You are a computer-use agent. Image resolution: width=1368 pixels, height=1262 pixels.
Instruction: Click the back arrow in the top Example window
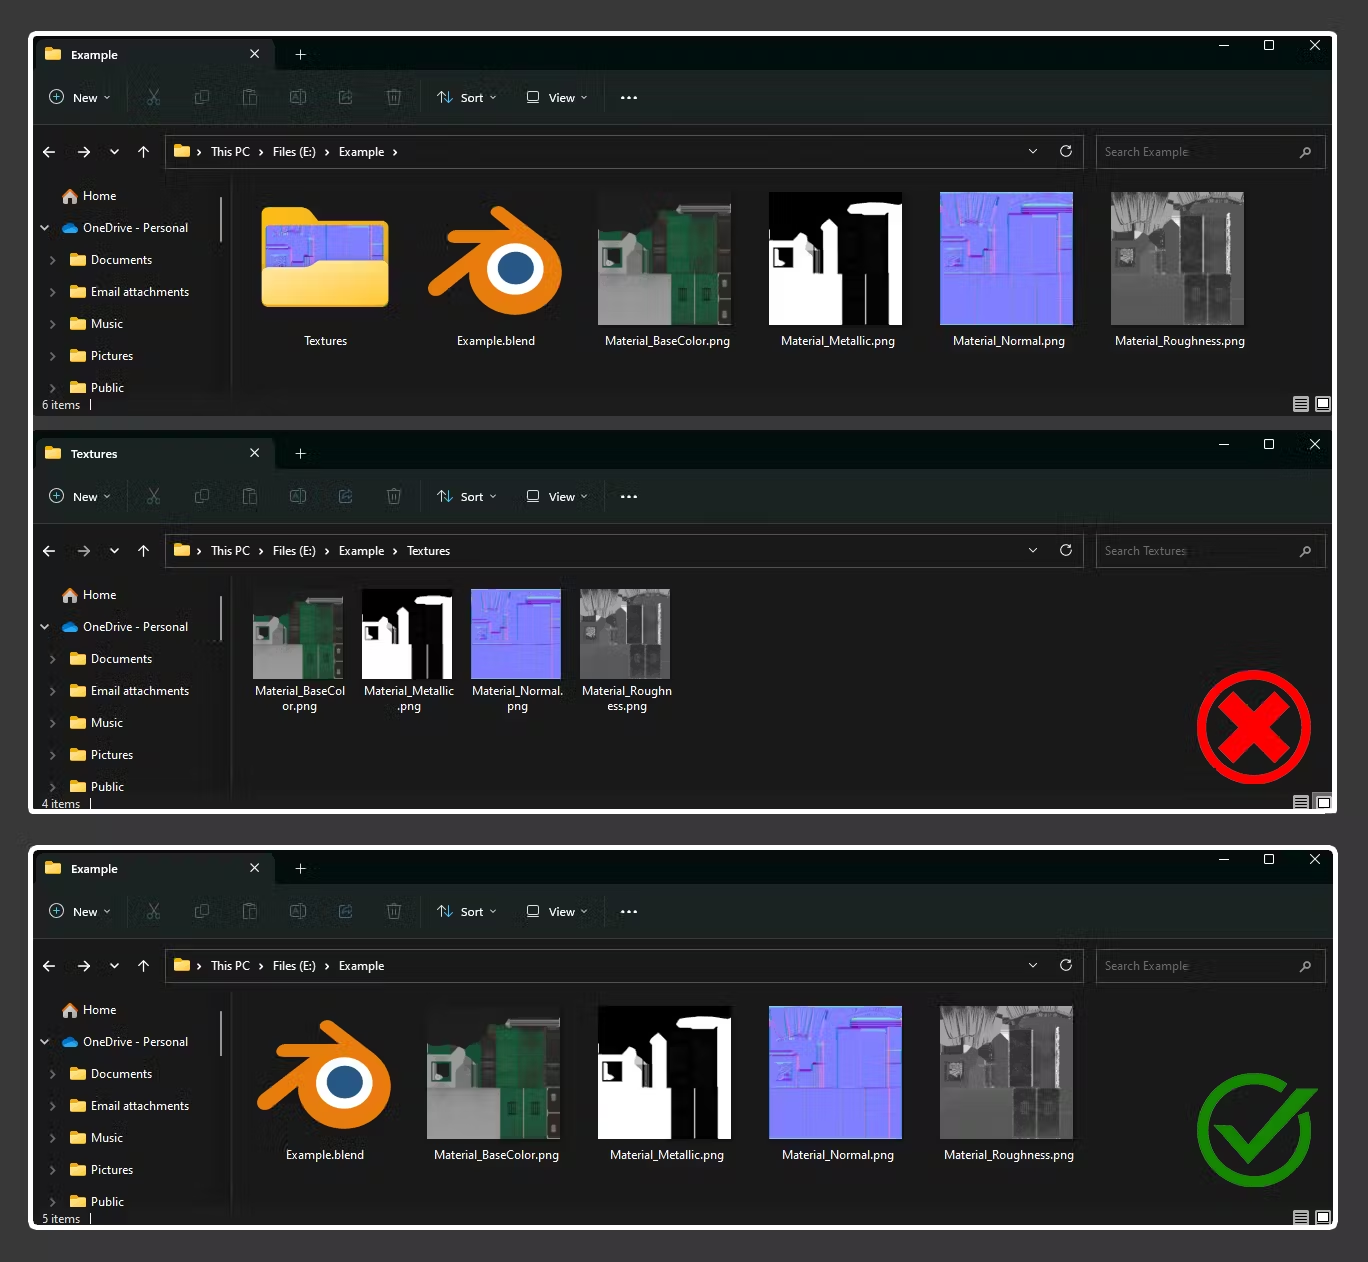coord(49,151)
